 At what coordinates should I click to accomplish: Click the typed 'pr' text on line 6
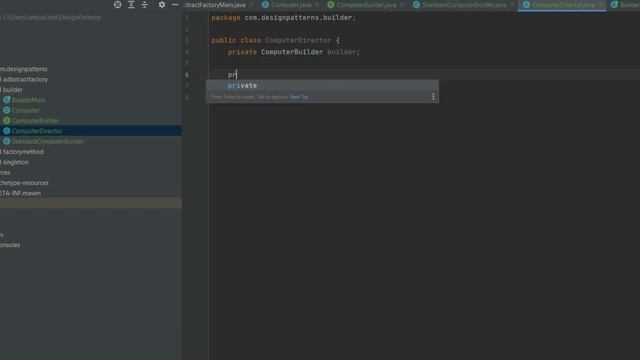point(232,75)
